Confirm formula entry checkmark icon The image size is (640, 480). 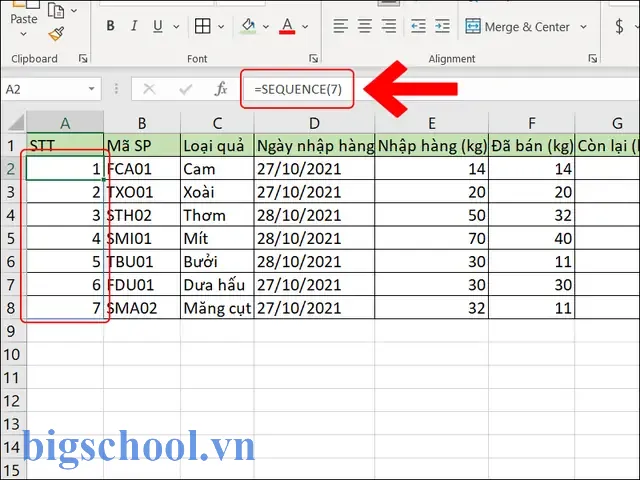click(x=186, y=89)
